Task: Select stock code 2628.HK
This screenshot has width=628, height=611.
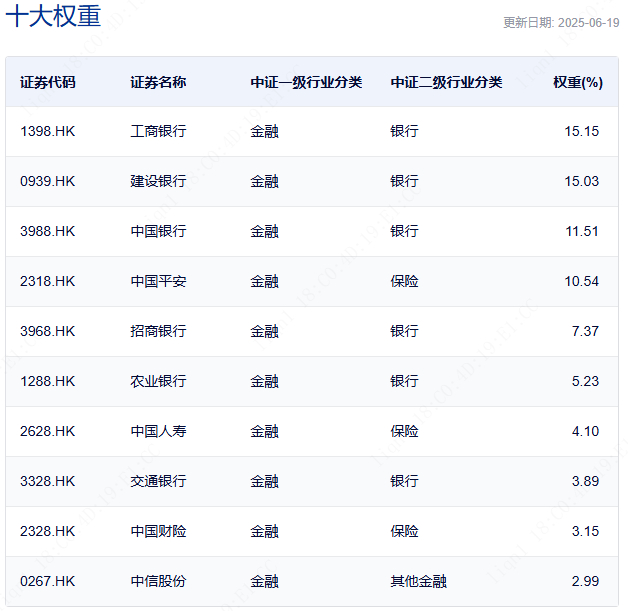Action: coord(48,431)
